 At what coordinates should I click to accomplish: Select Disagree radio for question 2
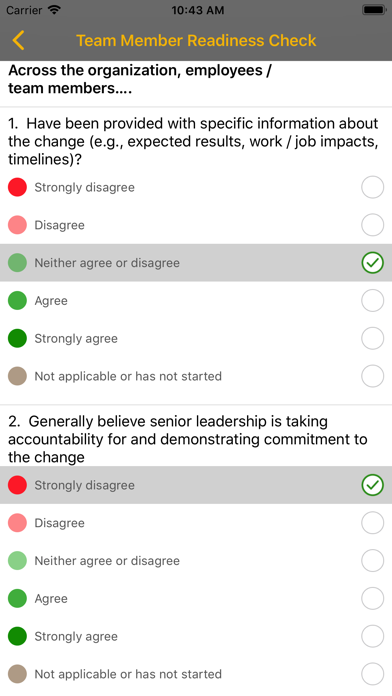pos(372,523)
